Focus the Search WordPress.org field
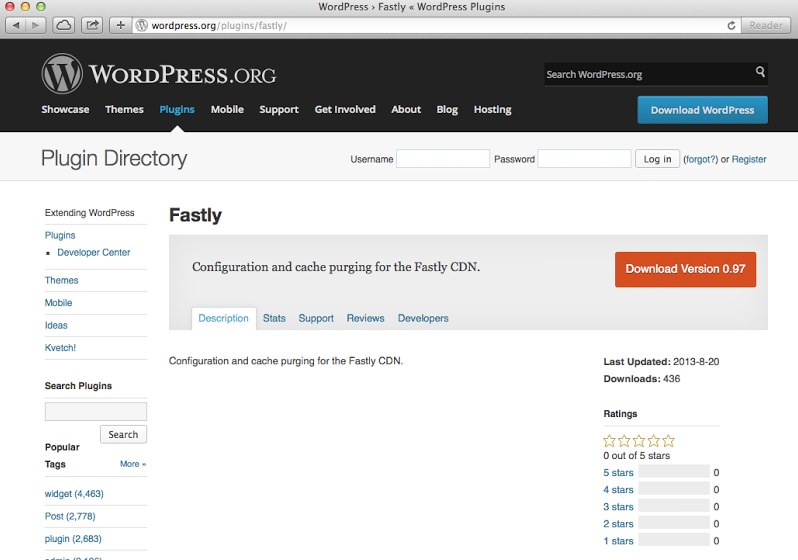The width and height of the screenshot is (798, 560). pyautogui.click(x=649, y=74)
